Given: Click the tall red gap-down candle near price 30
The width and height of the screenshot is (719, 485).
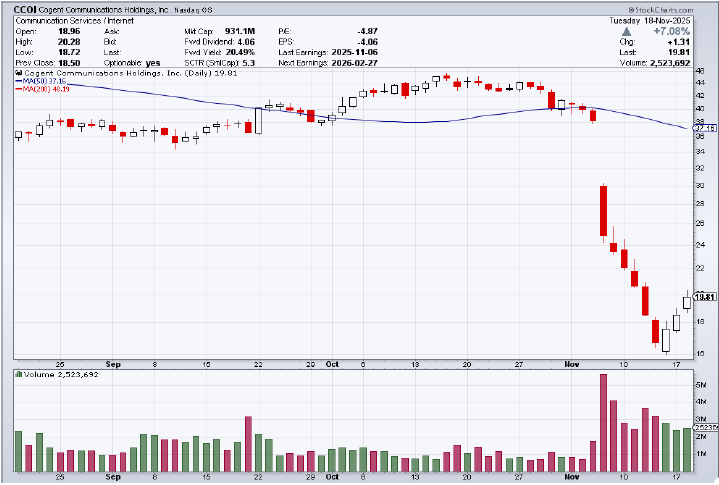Looking at the screenshot, I should tap(603, 210).
